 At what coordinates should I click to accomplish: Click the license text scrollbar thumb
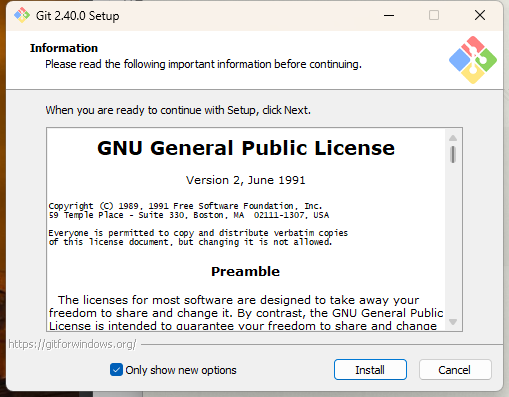coord(453,154)
